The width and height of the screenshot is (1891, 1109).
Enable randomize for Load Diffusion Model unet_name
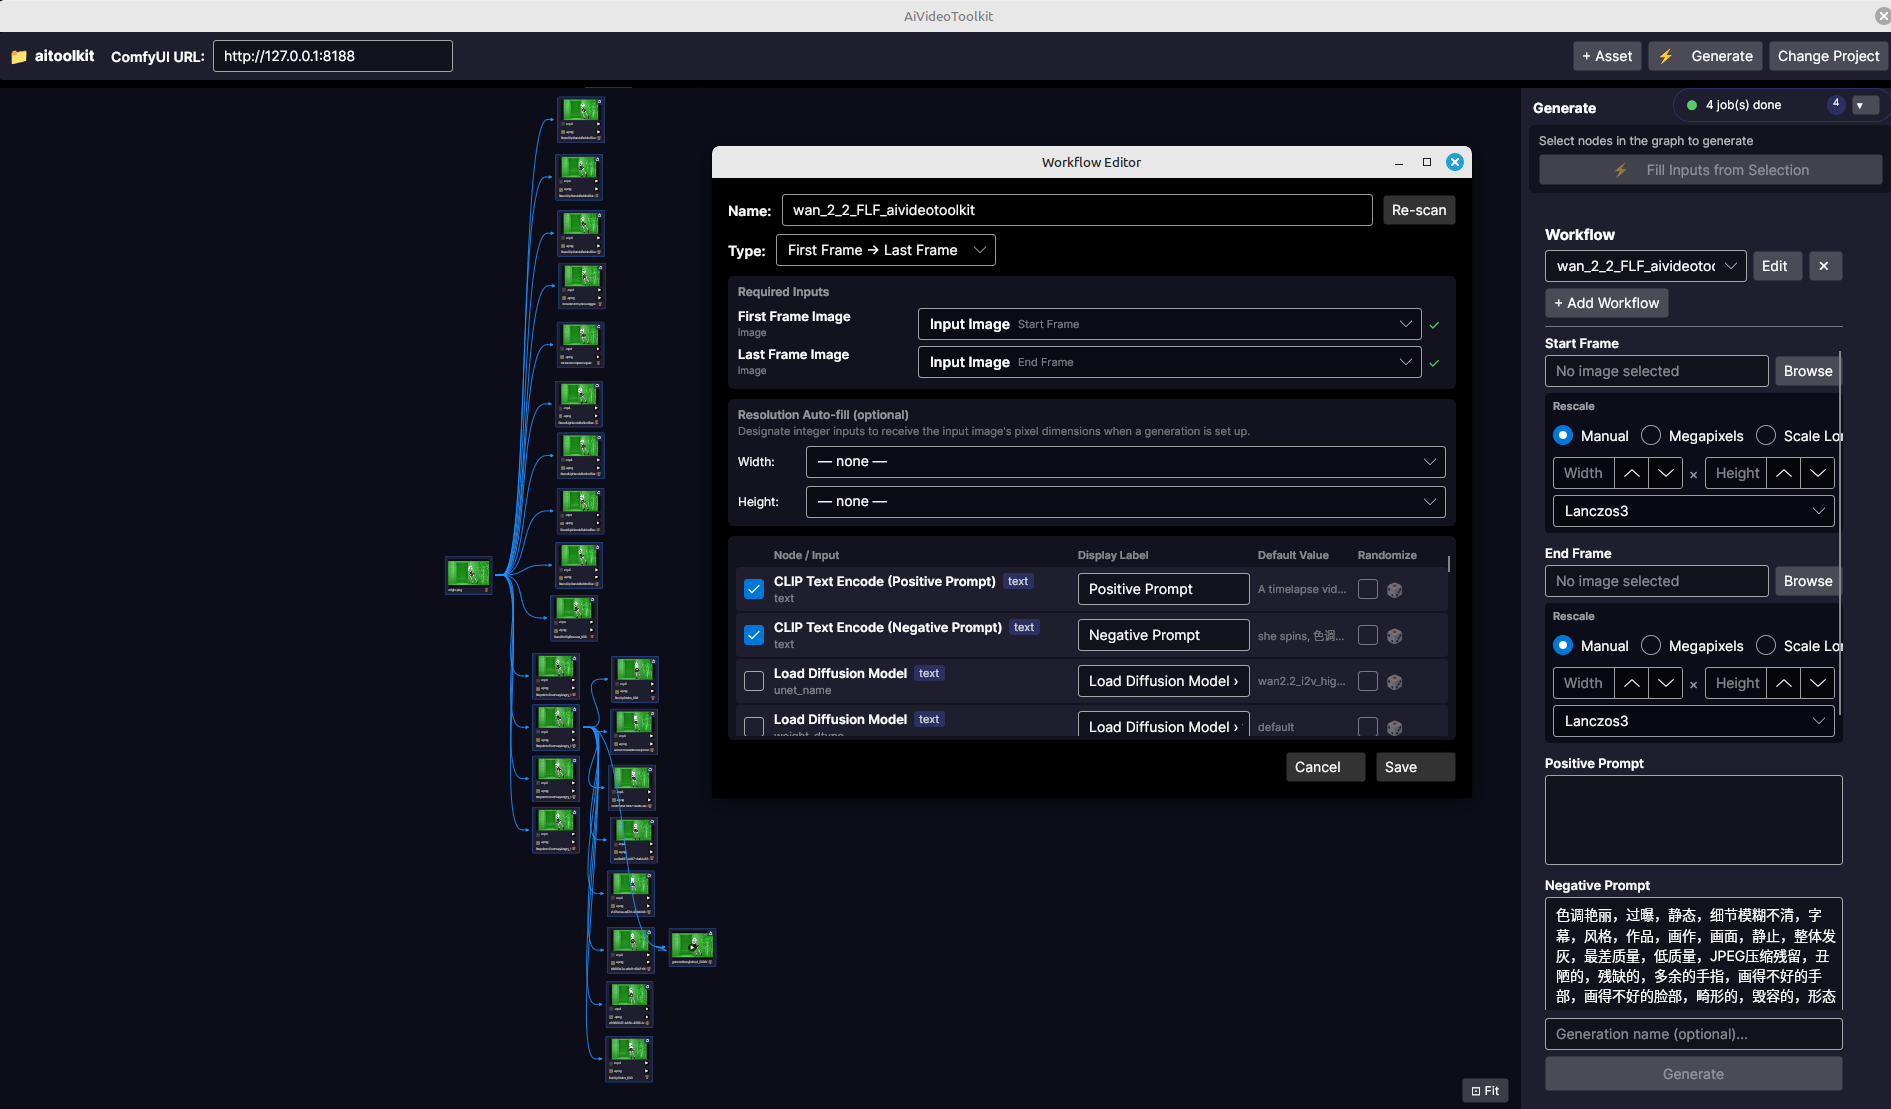click(1368, 681)
